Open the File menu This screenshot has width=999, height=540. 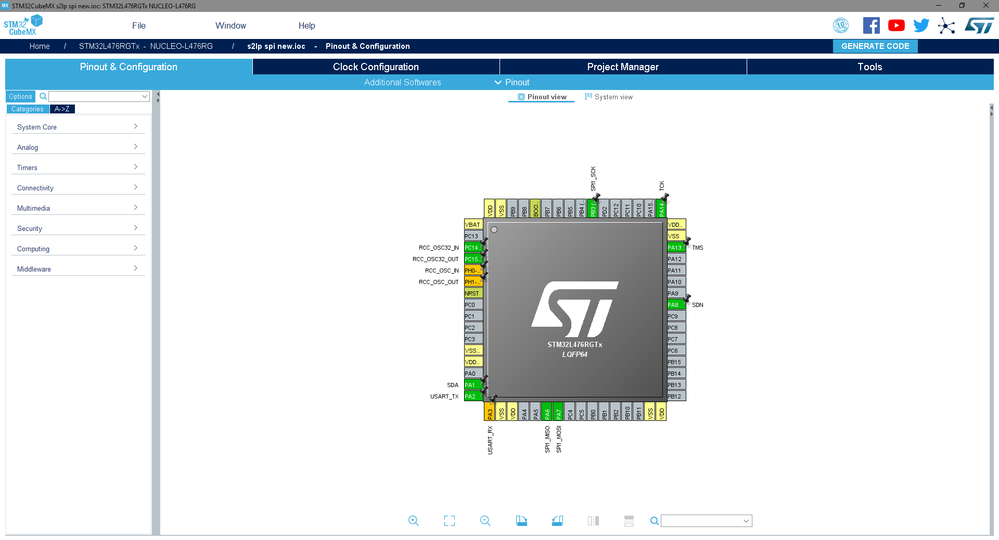(x=139, y=25)
